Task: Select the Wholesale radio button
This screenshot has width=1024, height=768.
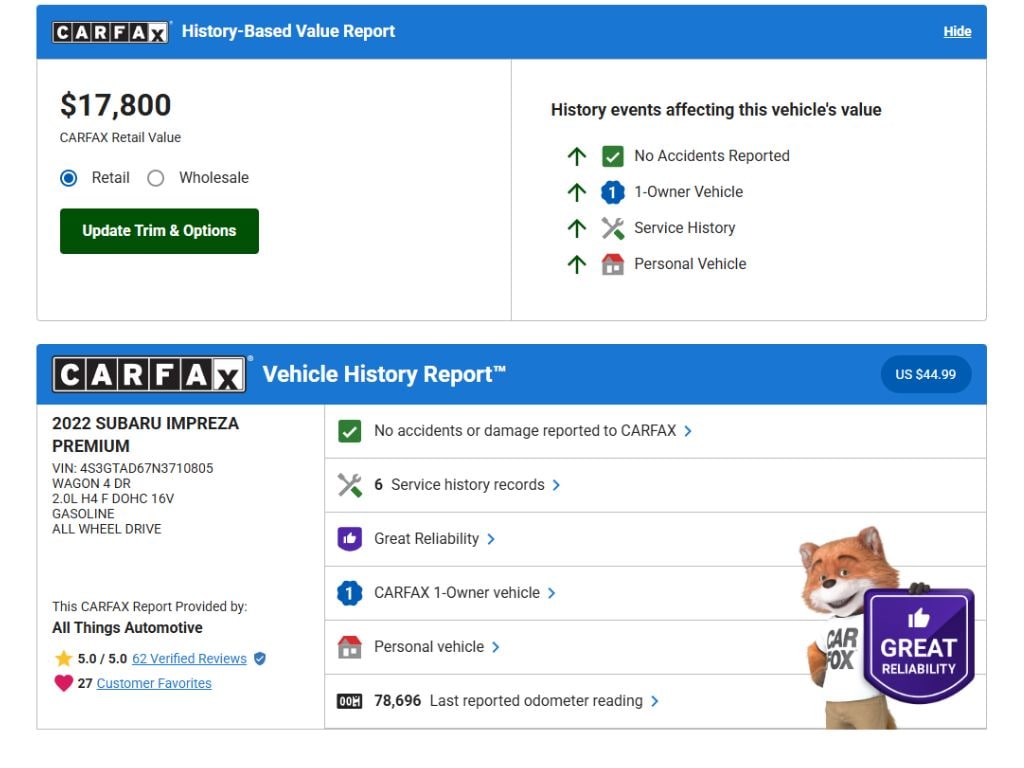Action: [x=156, y=178]
